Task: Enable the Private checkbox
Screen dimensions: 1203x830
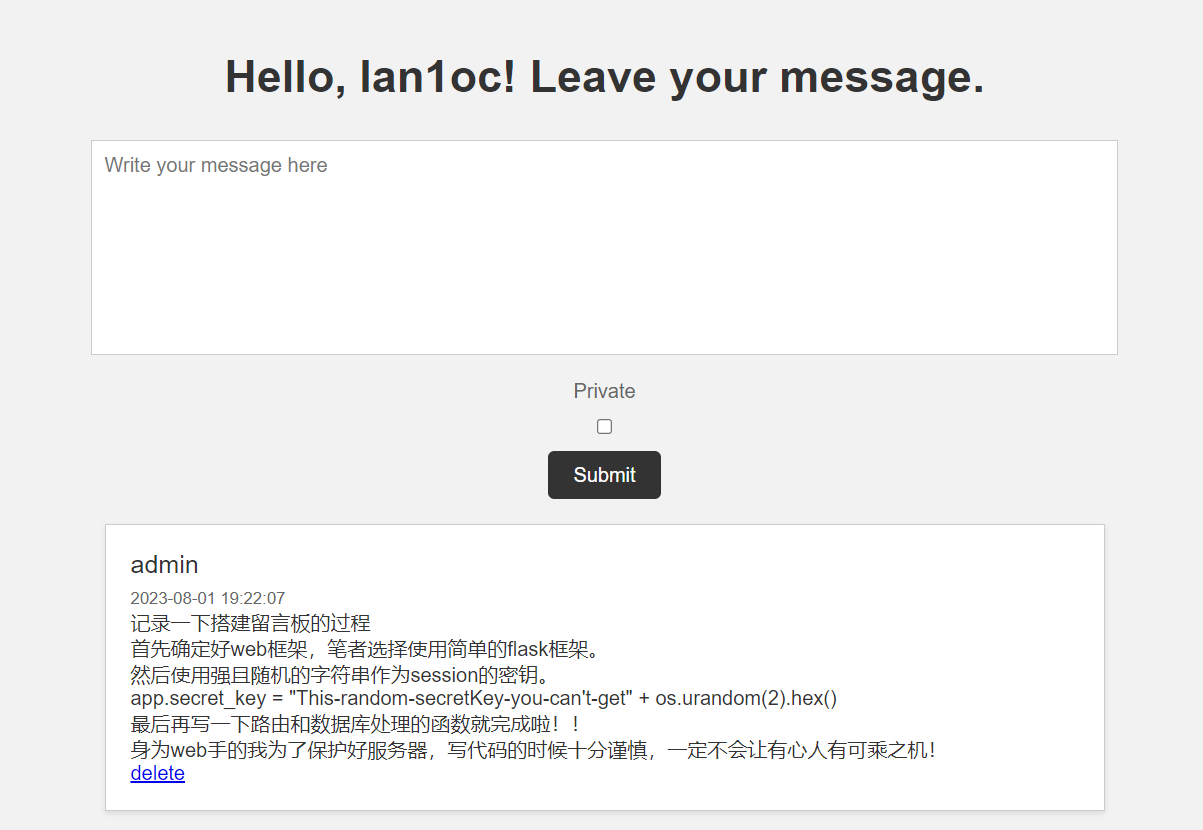Action: [604, 427]
